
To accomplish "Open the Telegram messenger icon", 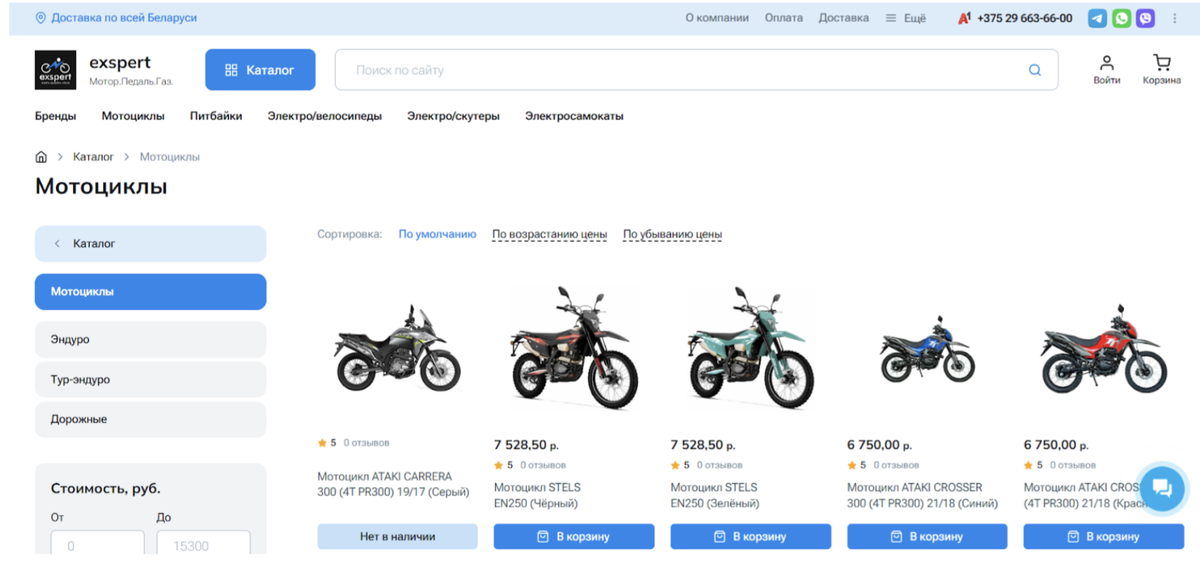I will tap(1097, 18).
